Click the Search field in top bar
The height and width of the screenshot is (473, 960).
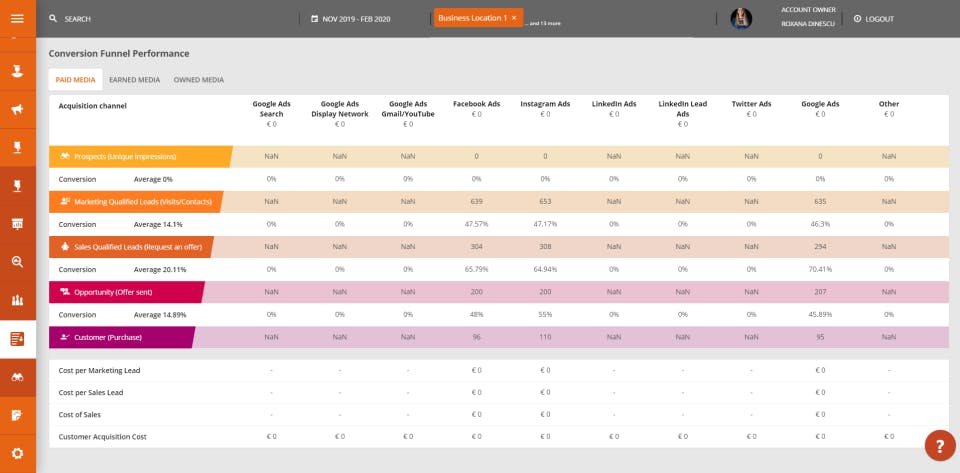[x=77, y=19]
